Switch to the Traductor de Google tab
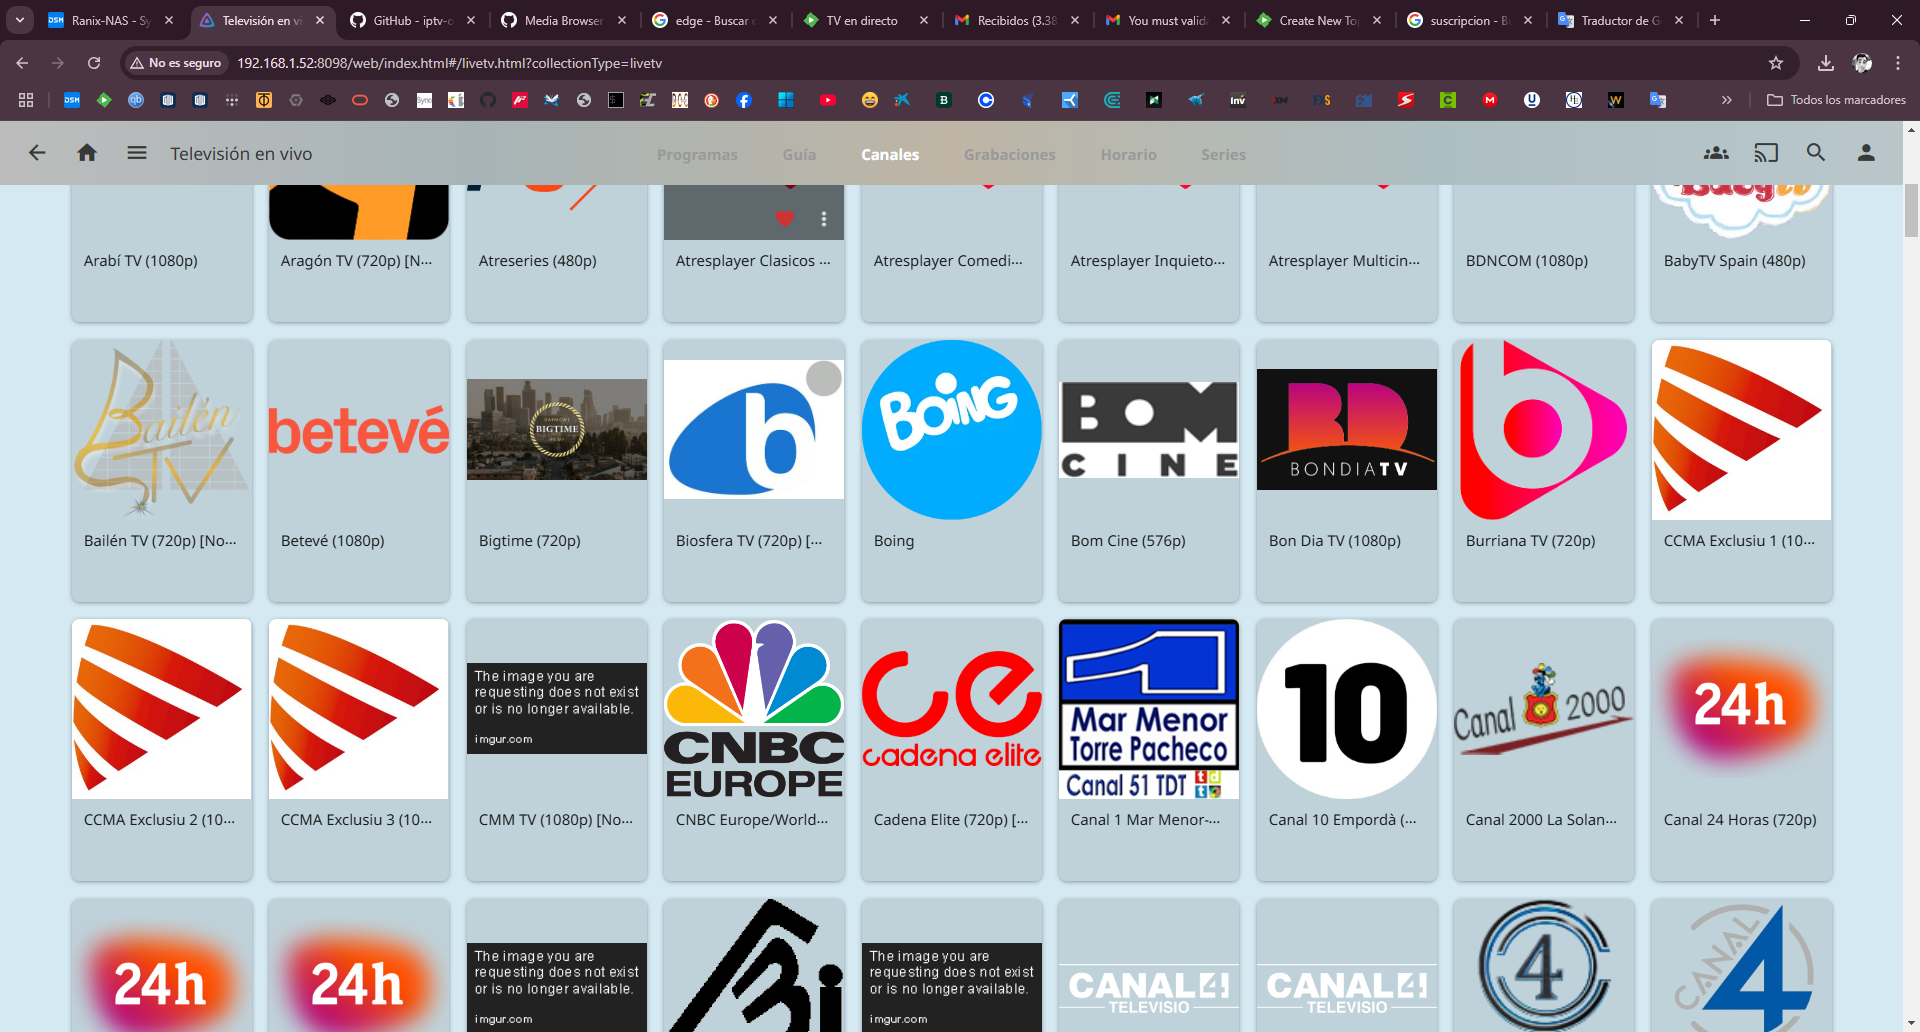The height and width of the screenshot is (1032, 1920). tap(1620, 20)
